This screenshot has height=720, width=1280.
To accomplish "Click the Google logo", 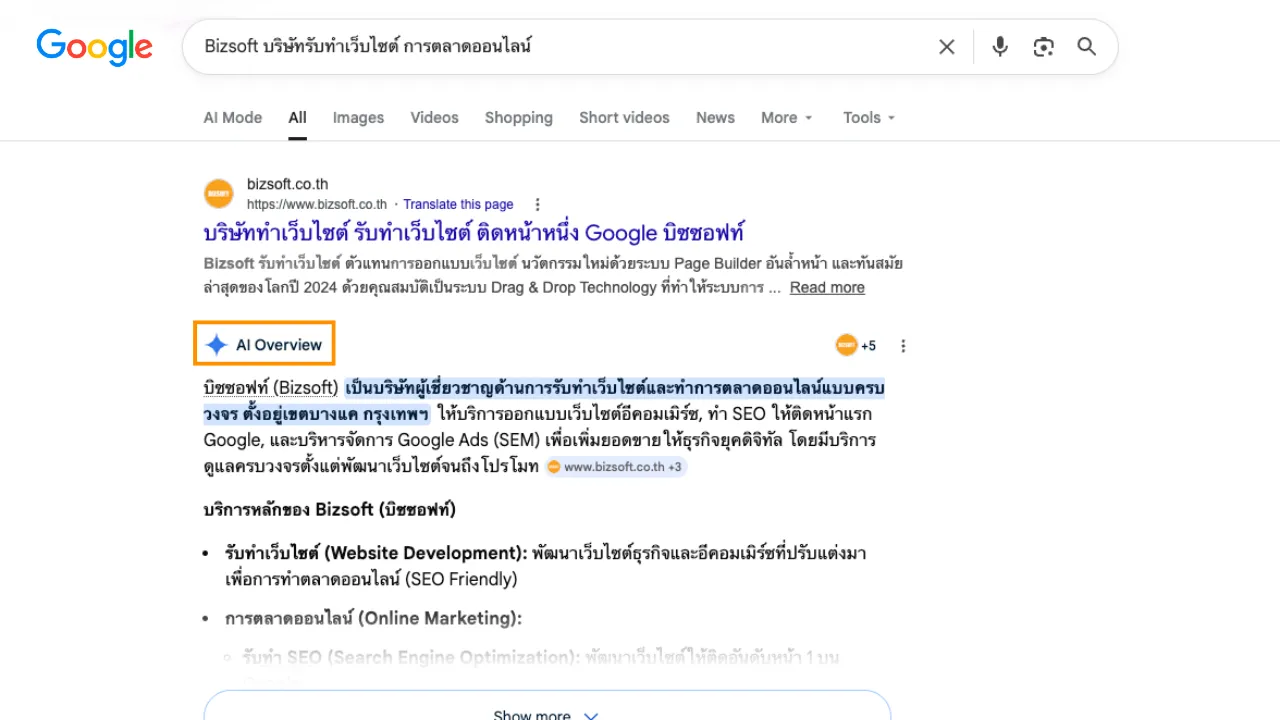I will 94,47.
